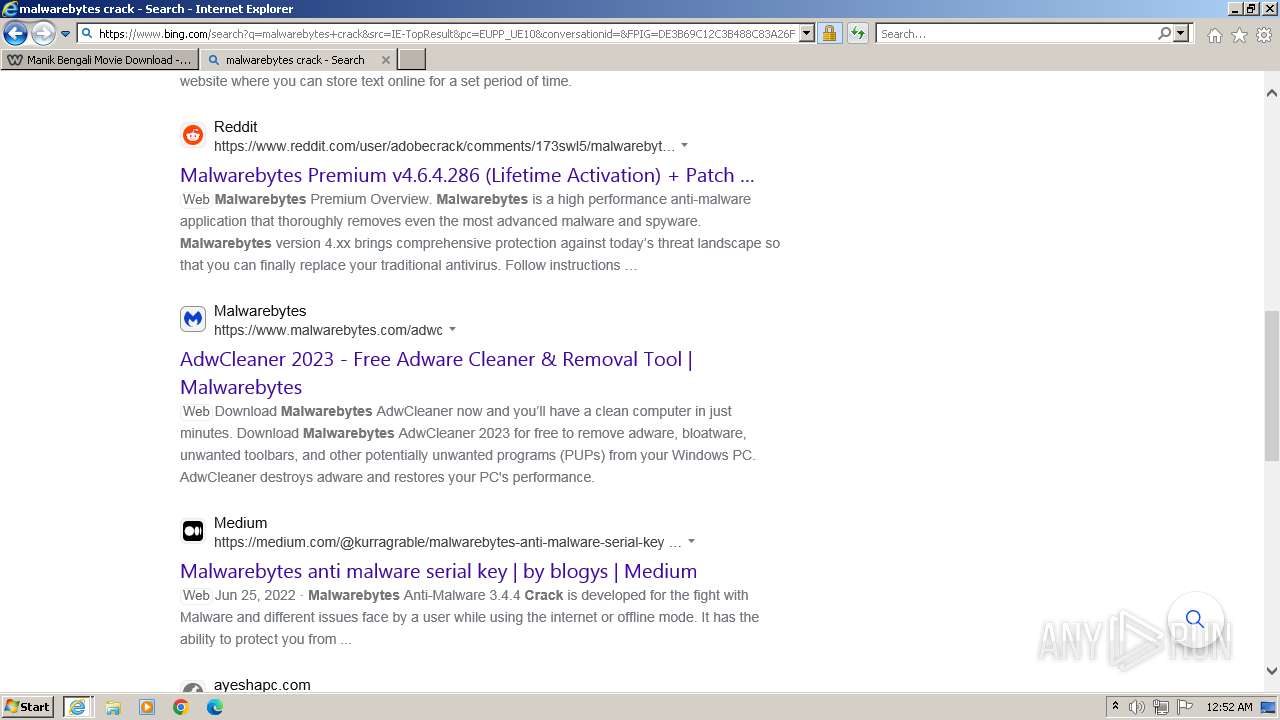Minimize the Internet Explorer window
Viewport: 1280px width, 720px height.
[1234, 8]
